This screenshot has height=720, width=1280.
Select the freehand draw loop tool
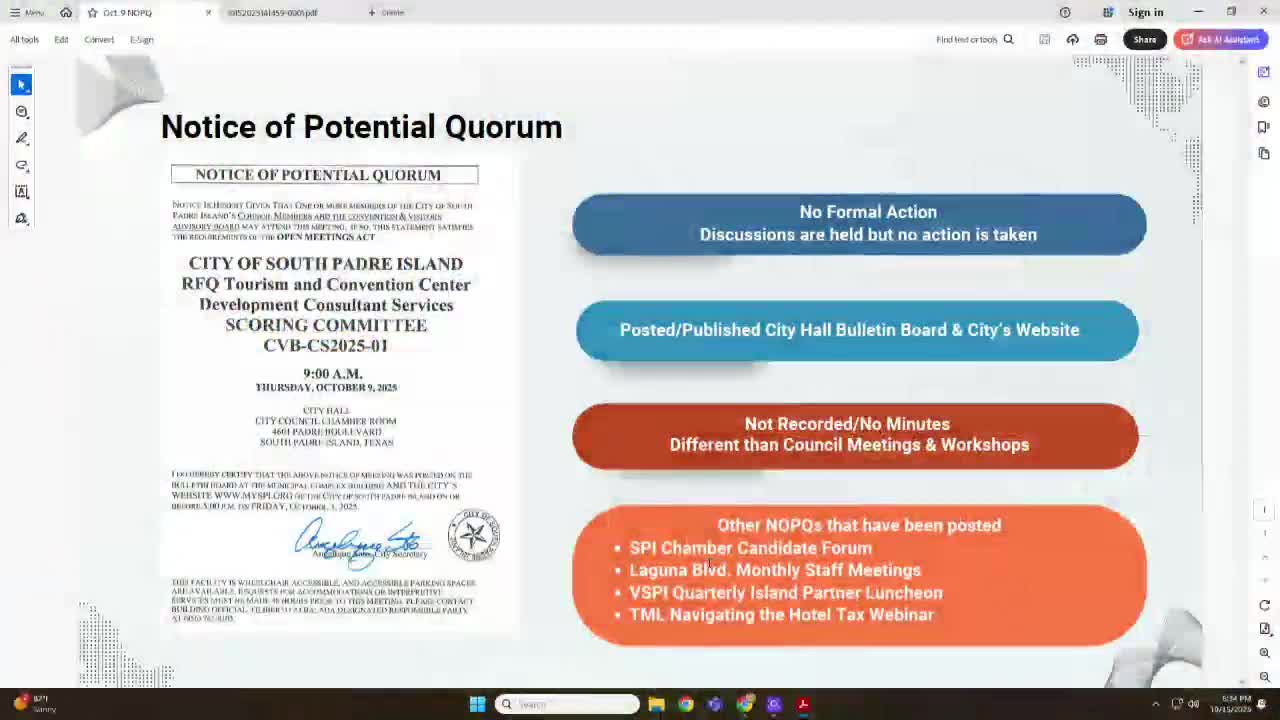tap(22, 166)
